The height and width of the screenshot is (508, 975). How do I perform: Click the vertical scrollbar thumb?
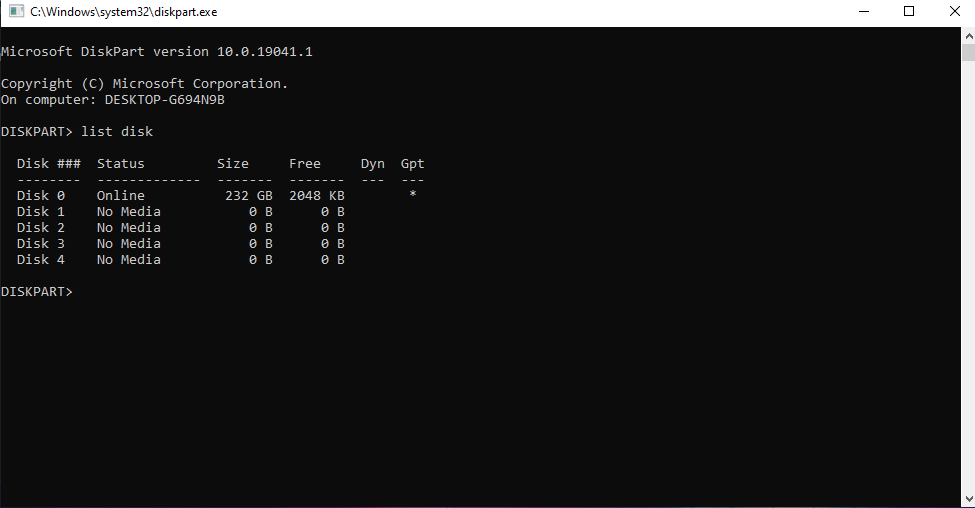tap(967, 53)
